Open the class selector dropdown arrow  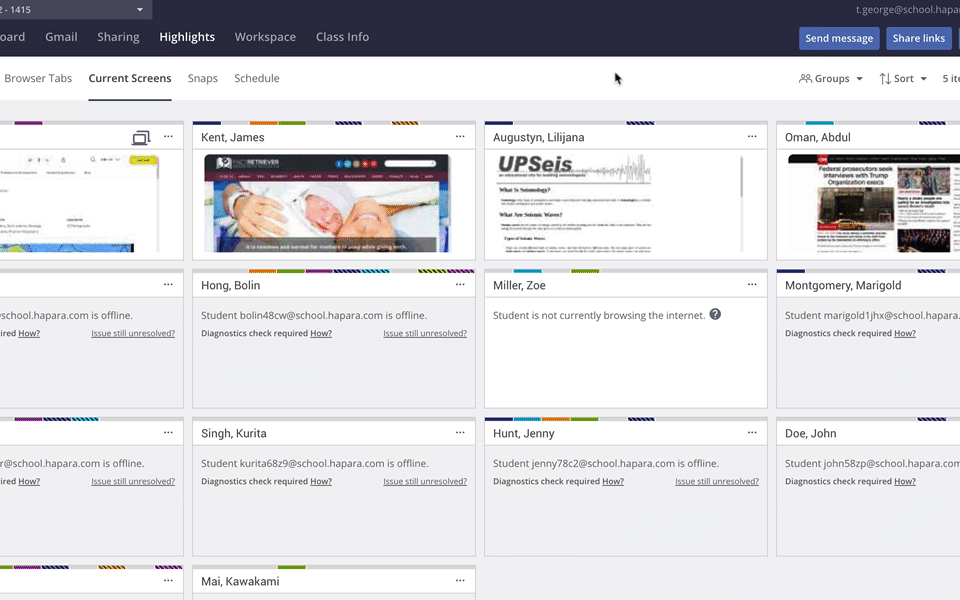pyautogui.click(x=140, y=10)
